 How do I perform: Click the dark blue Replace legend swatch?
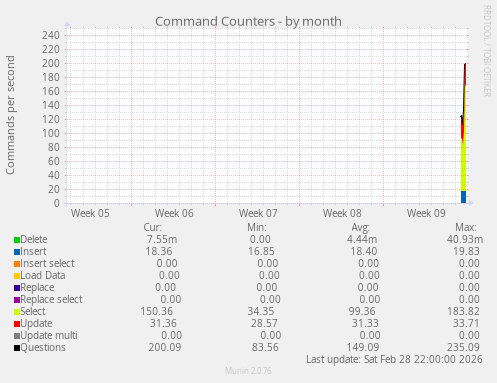click(17, 288)
